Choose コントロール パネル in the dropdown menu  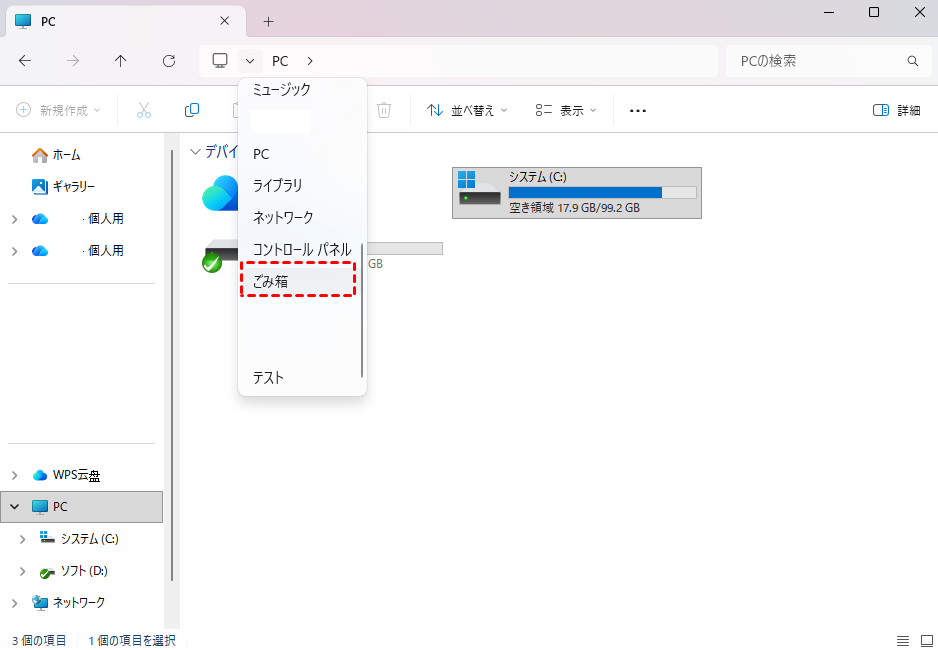pyautogui.click(x=301, y=249)
